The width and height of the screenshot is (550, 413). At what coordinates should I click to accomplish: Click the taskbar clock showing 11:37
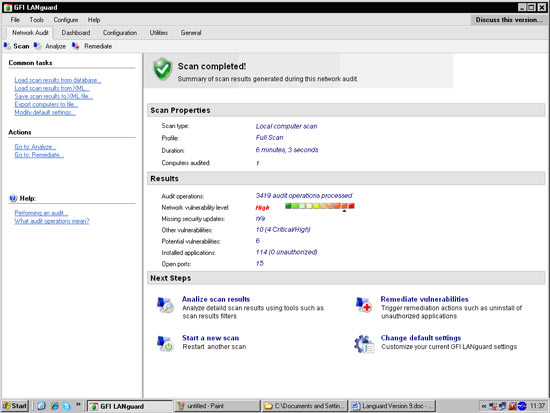pyautogui.click(x=537, y=406)
